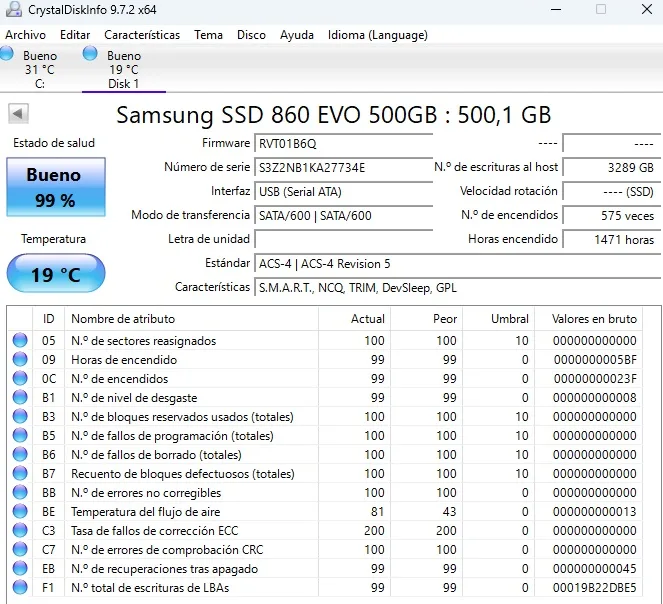663x604 pixels.
Task: Click the empty Letra de unidad field
Action: pyautogui.click(x=343, y=239)
